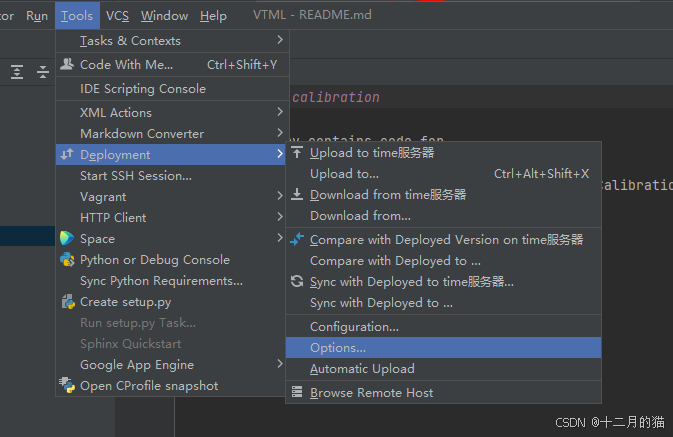Click the download arrow icon beside Download from time服务器

point(297,194)
